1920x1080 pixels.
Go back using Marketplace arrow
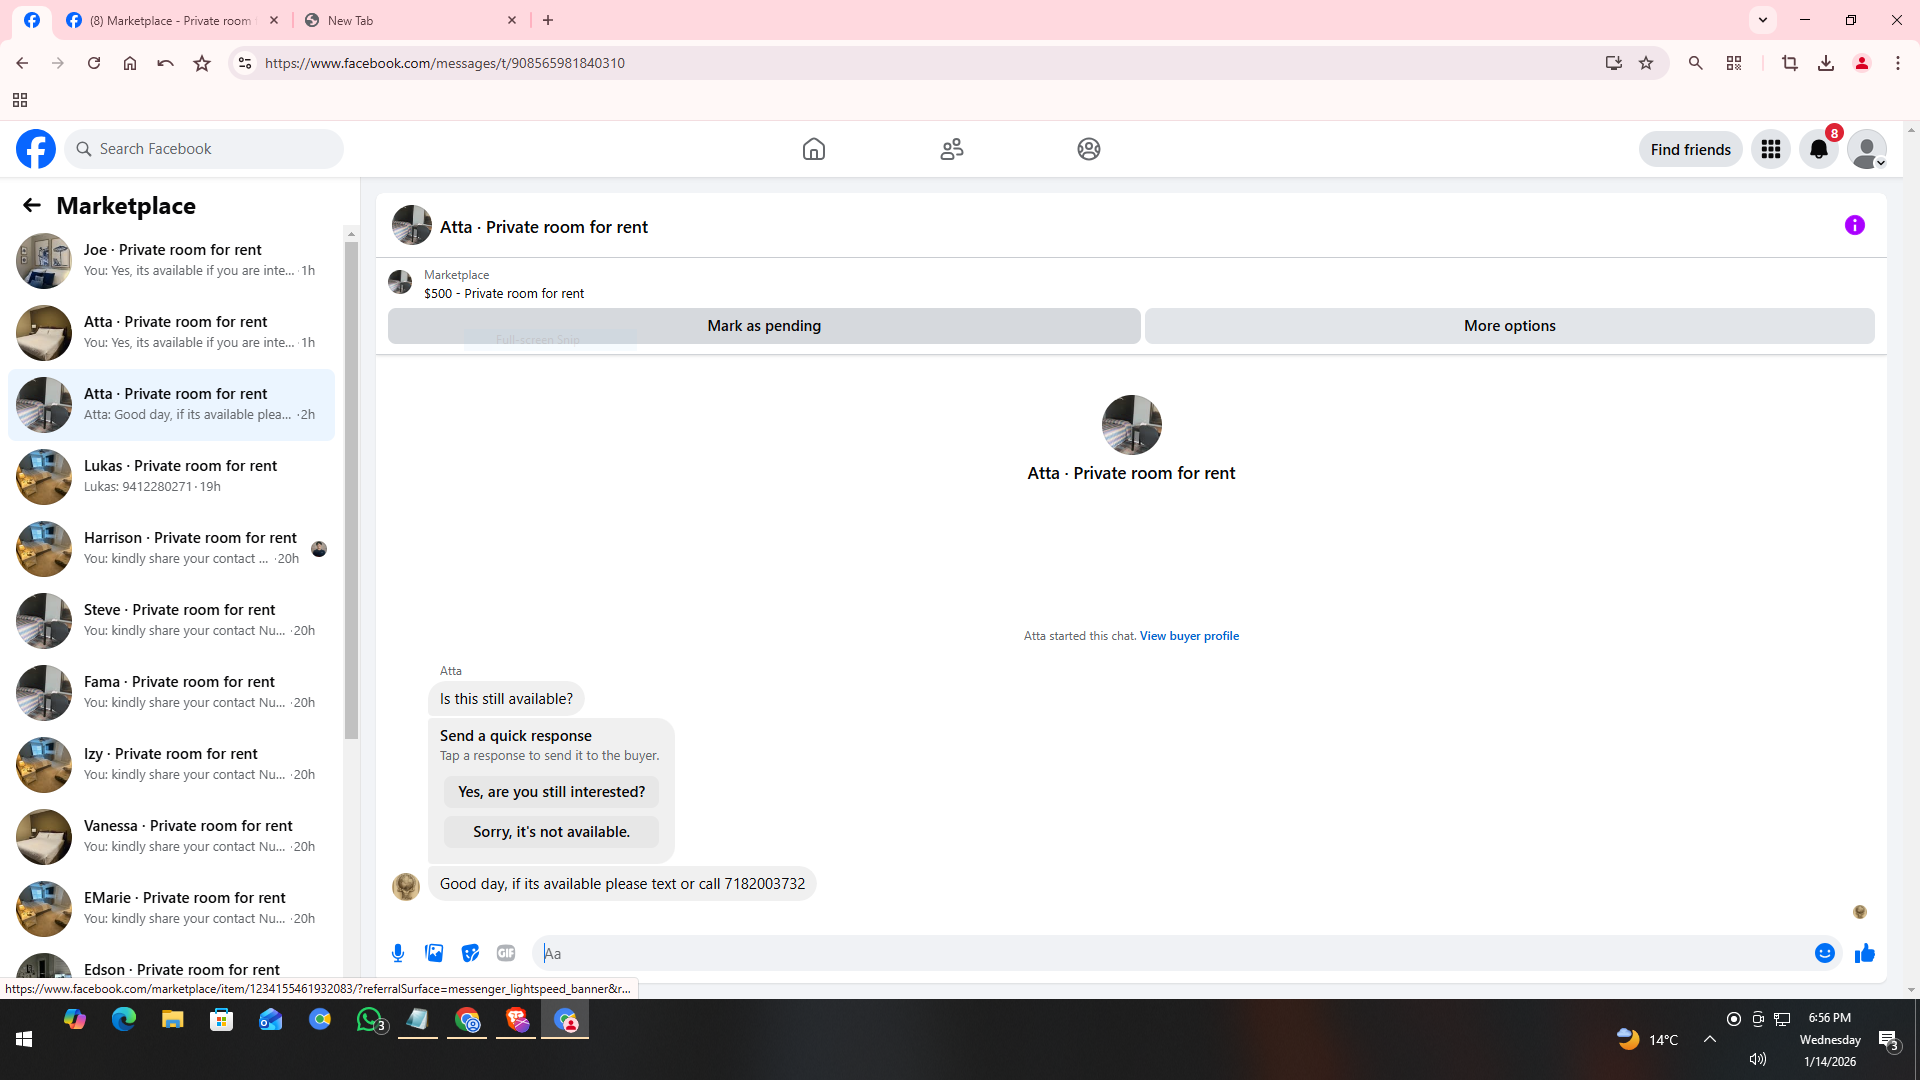(32, 205)
